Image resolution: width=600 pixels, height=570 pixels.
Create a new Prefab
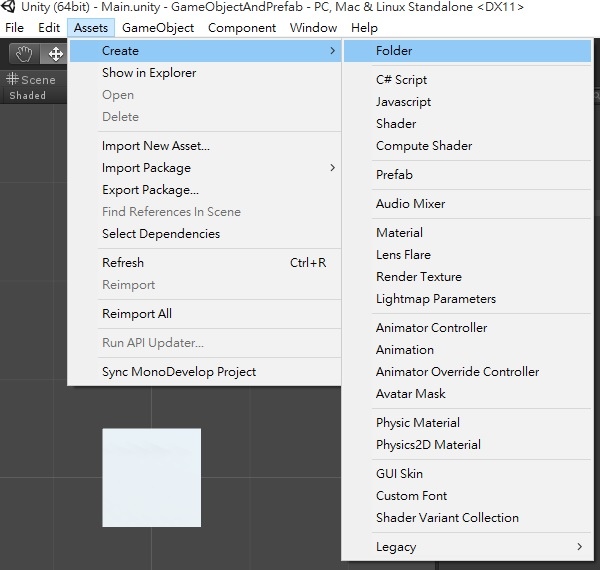pos(467,175)
